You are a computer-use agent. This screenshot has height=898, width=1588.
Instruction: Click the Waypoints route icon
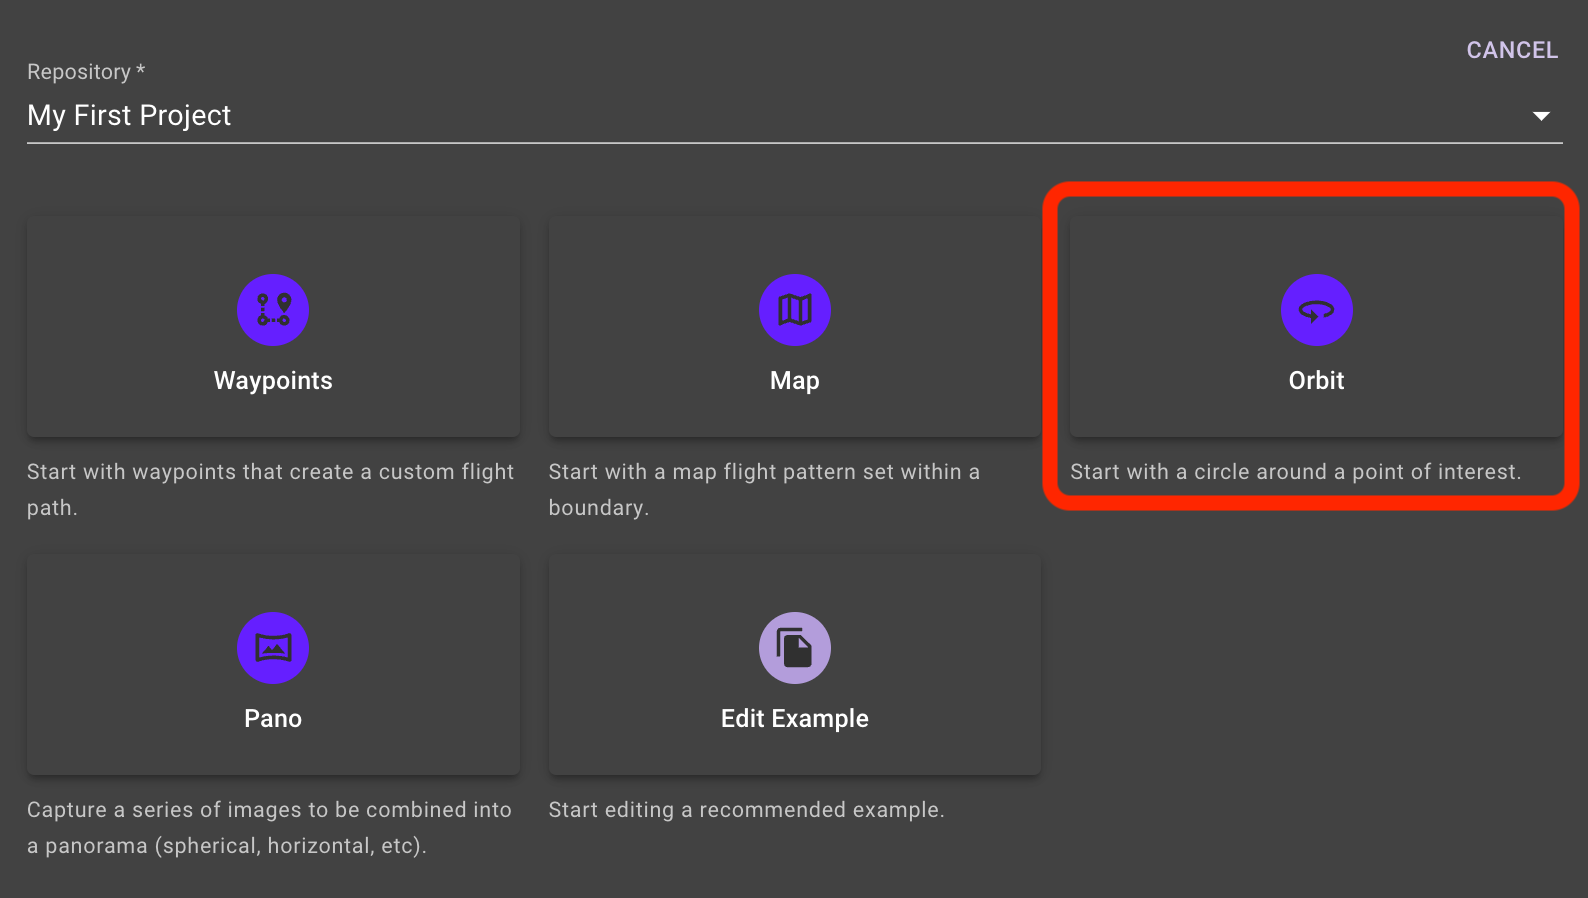(273, 310)
